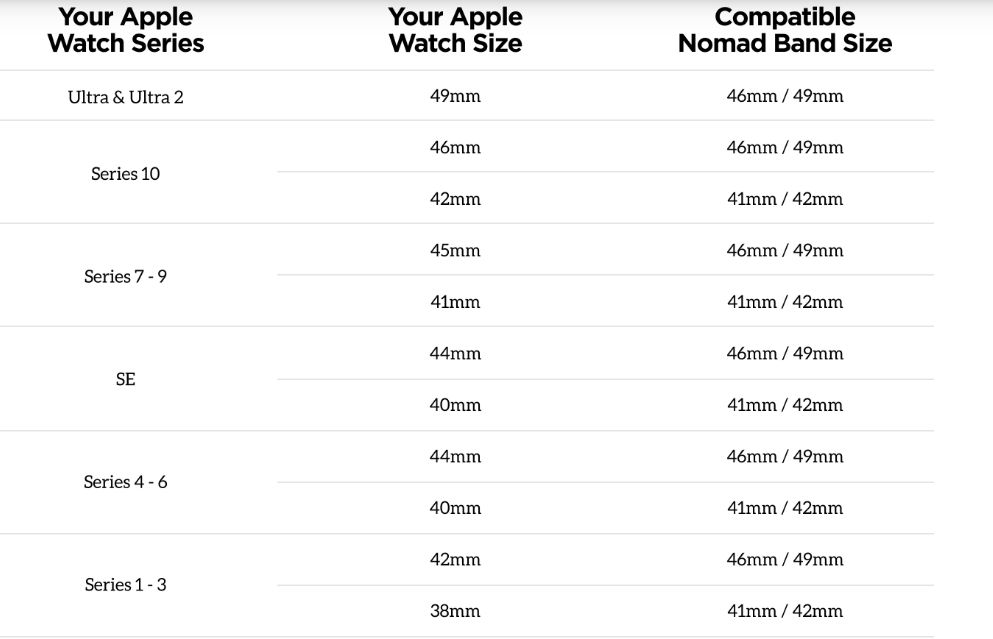
Task: Select the band size beside 38mm
Action: (785, 611)
